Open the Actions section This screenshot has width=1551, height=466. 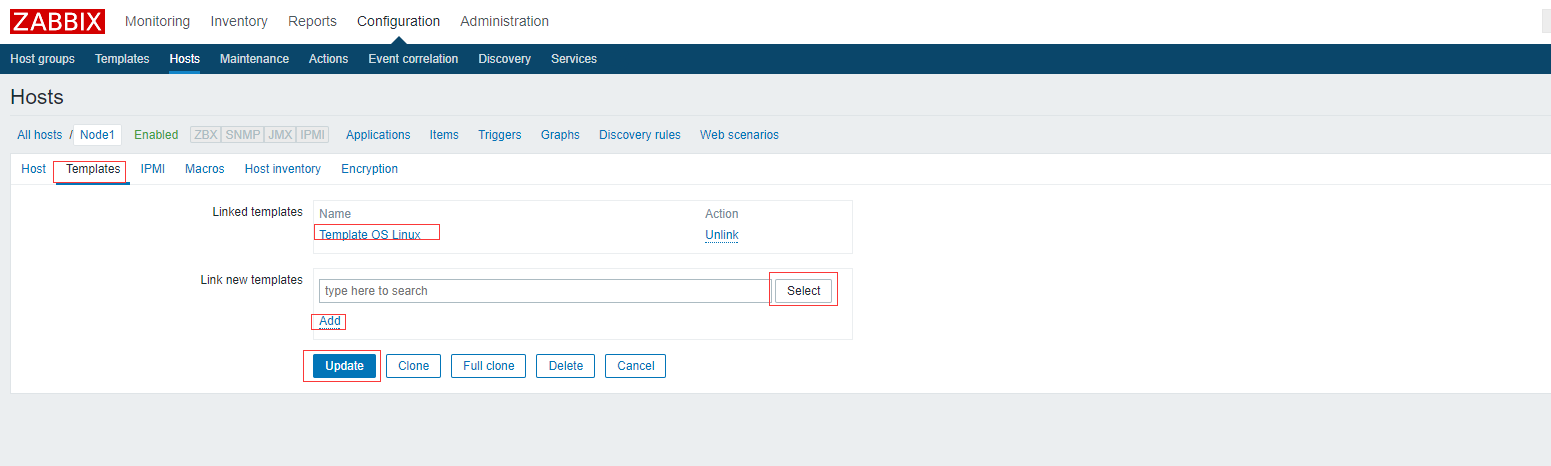[x=328, y=59]
